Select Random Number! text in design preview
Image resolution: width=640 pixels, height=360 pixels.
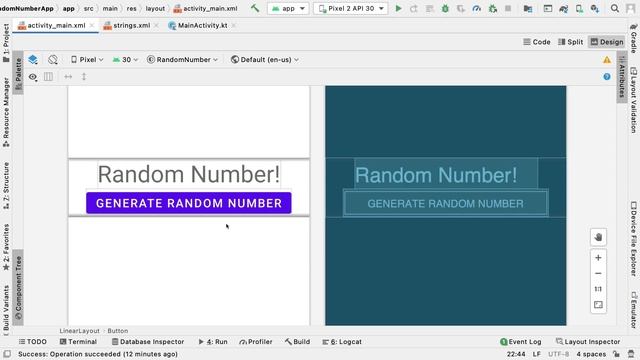click(x=189, y=174)
